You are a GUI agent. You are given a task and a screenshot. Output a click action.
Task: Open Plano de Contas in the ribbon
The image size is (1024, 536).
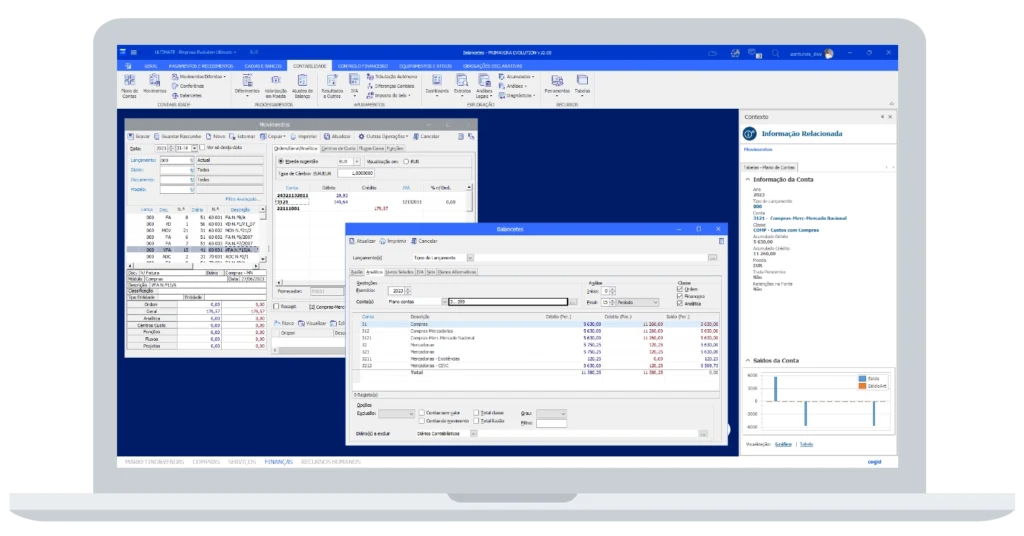pos(129,83)
